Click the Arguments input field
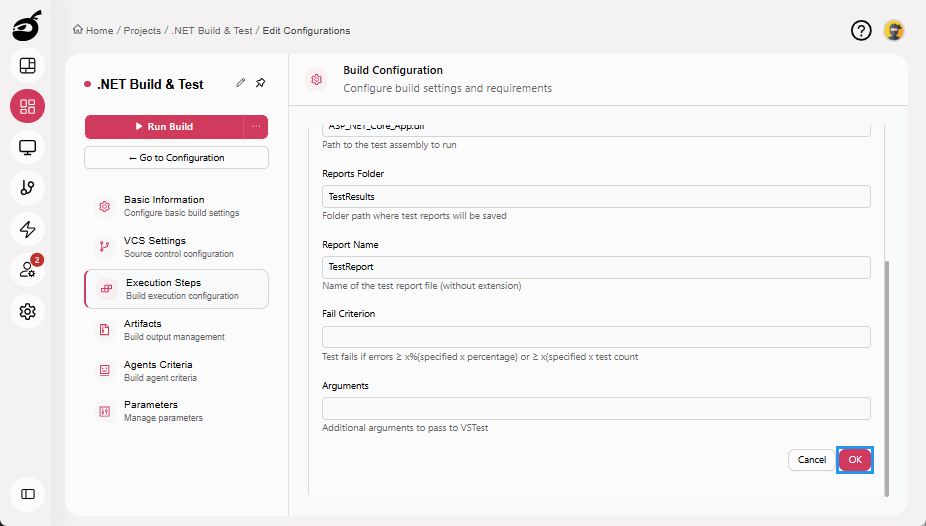This screenshot has height=526, width=926. tap(596, 409)
